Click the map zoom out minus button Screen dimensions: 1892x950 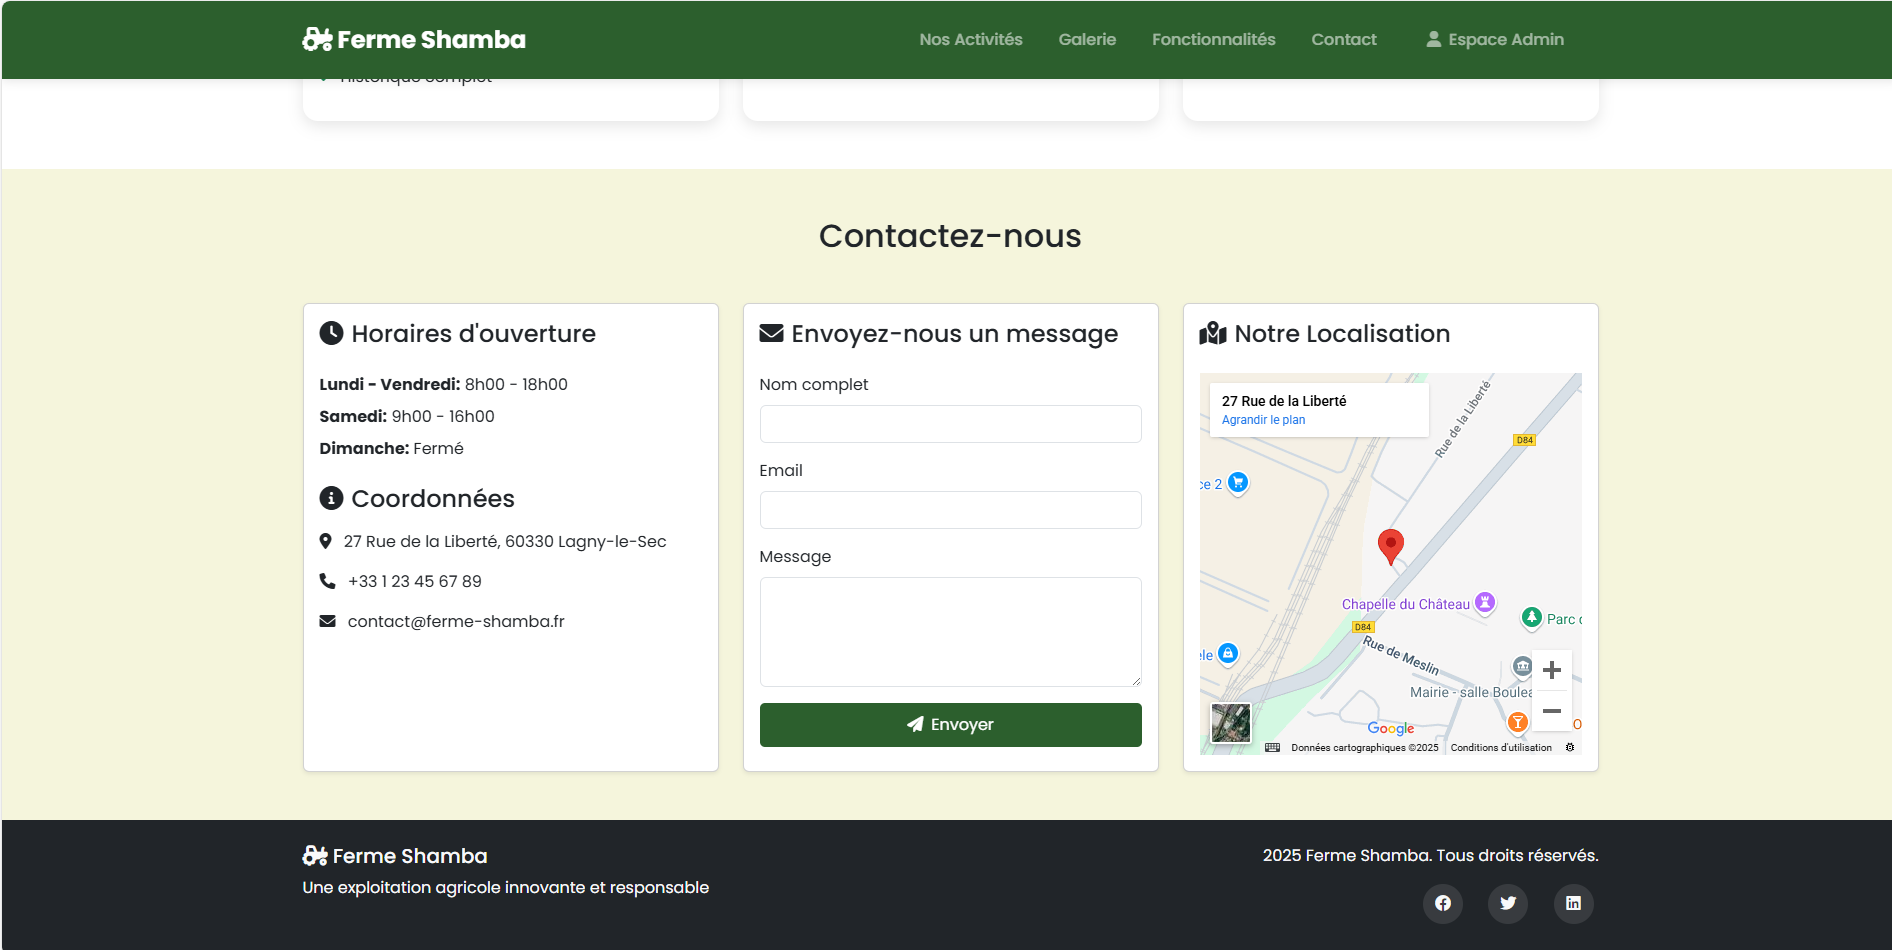click(x=1551, y=711)
